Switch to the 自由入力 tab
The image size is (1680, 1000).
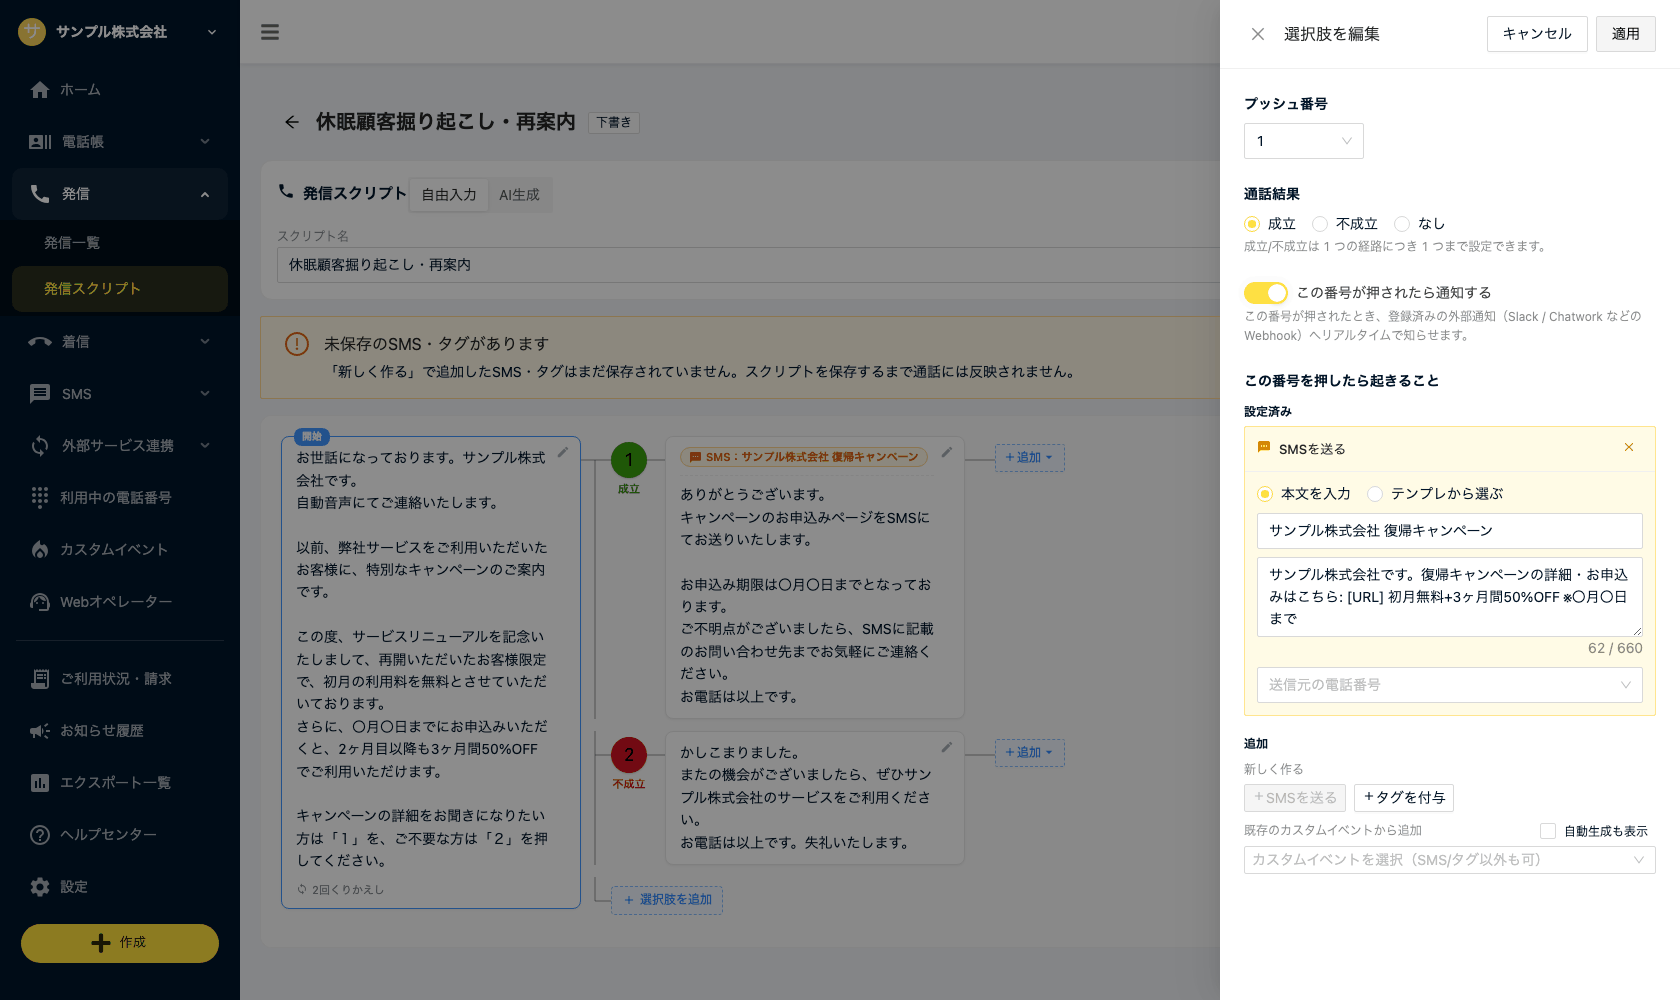point(449,195)
